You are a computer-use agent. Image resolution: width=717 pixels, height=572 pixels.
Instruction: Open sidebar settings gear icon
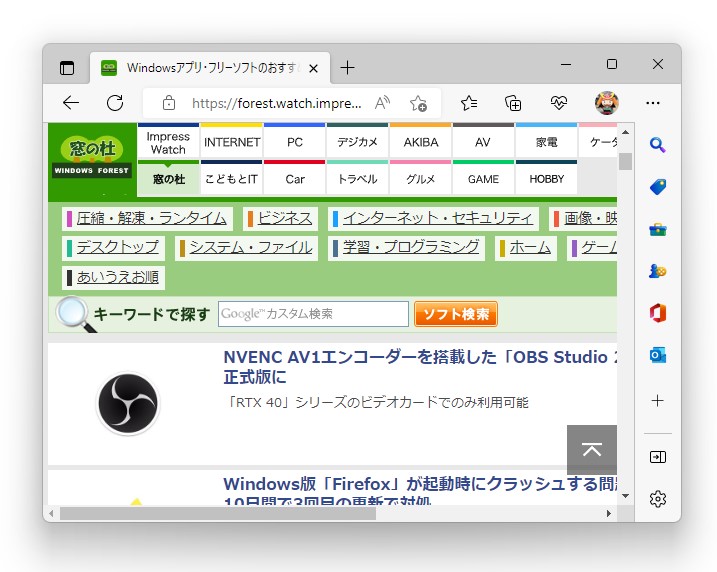(x=658, y=499)
